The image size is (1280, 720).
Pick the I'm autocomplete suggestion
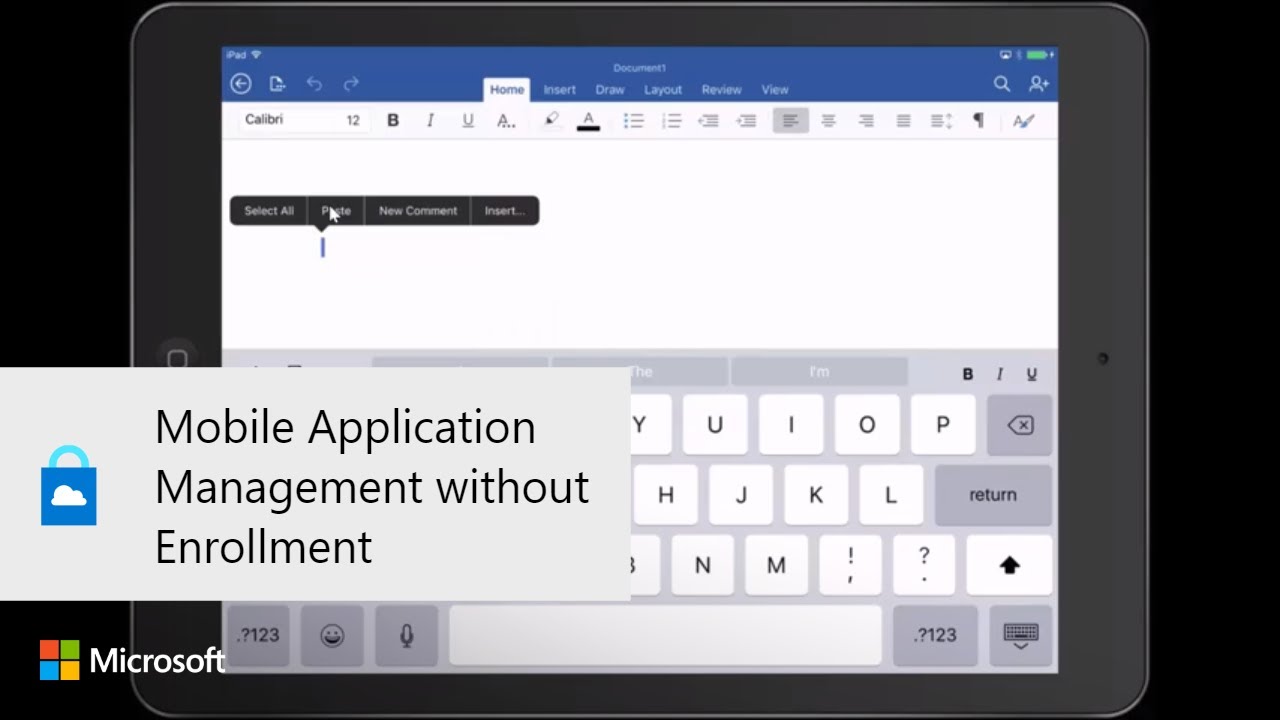click(819, 372)
